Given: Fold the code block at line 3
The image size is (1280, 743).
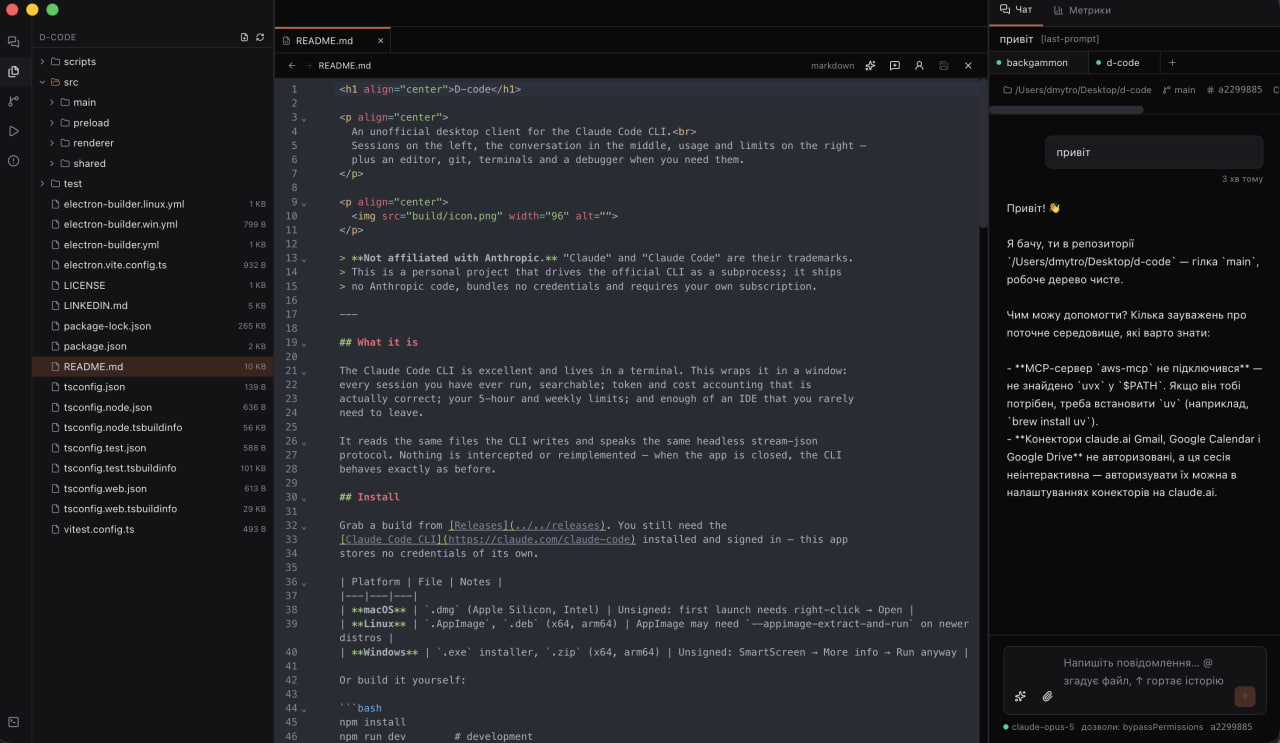Looking at the screenshot, I should (304, 118).
